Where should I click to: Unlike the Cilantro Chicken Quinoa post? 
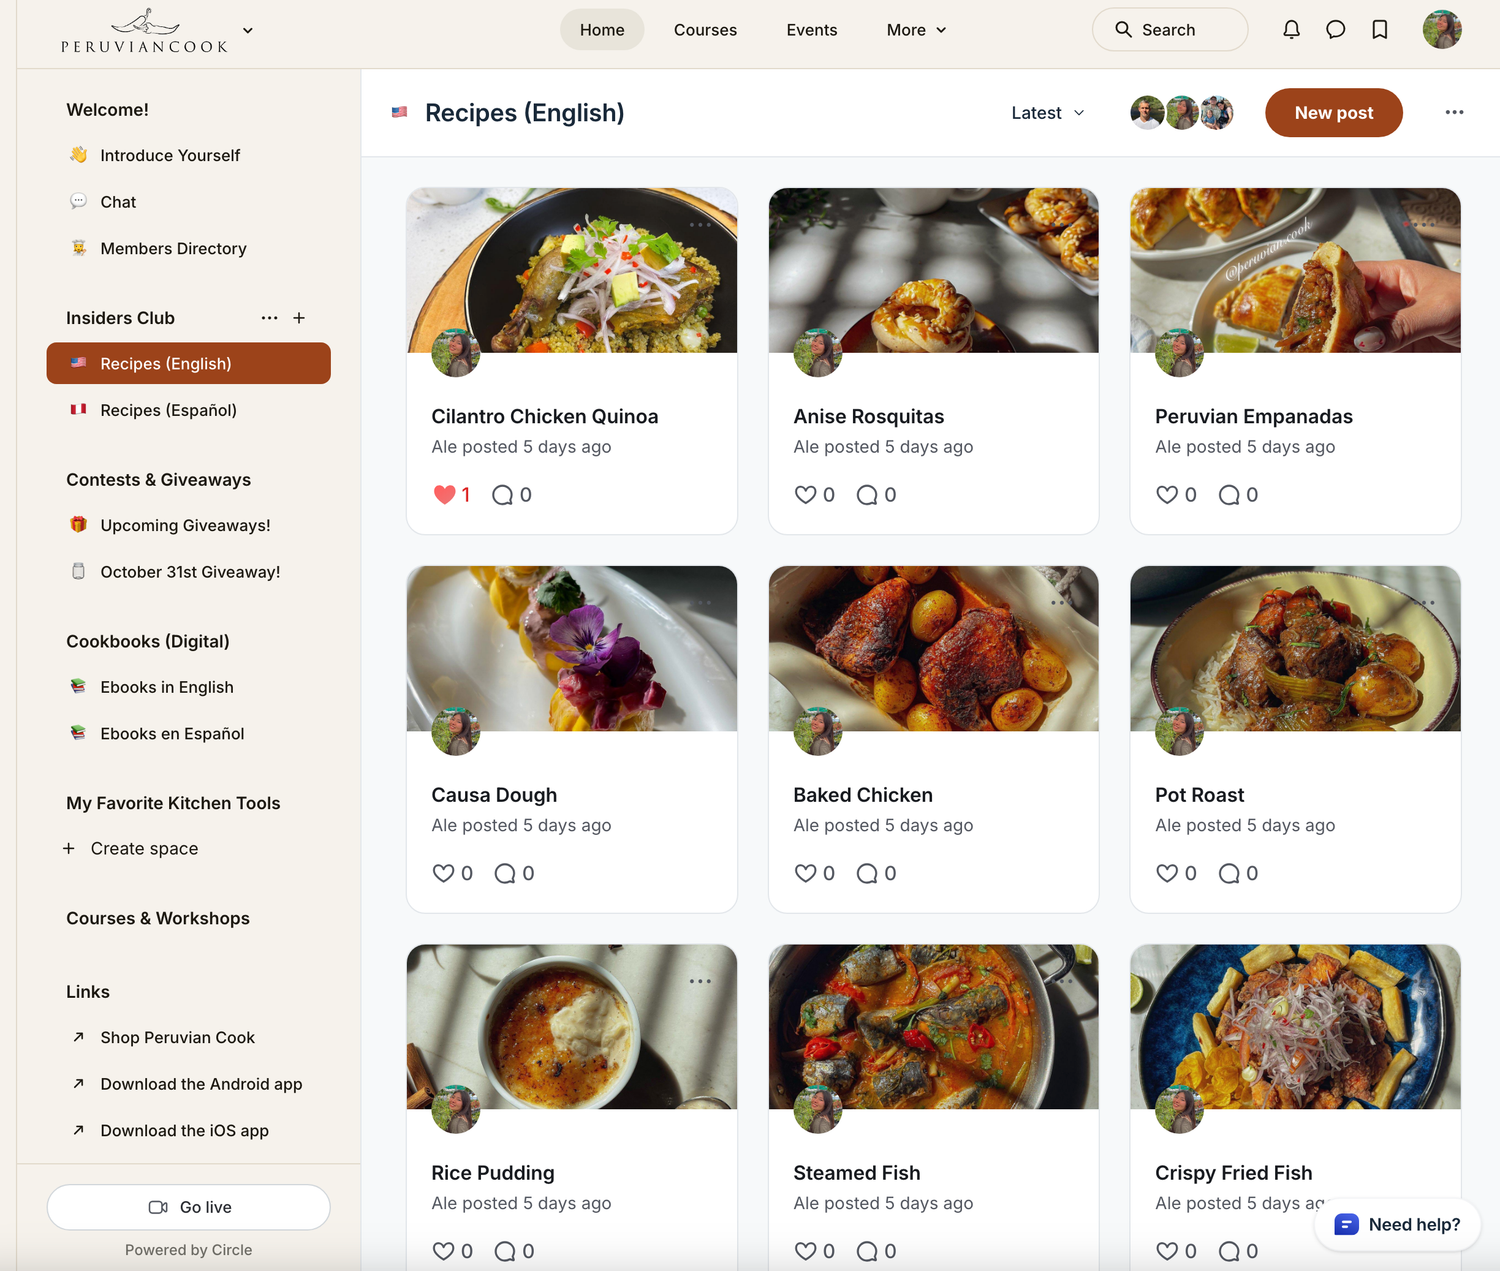click(444, 495)
